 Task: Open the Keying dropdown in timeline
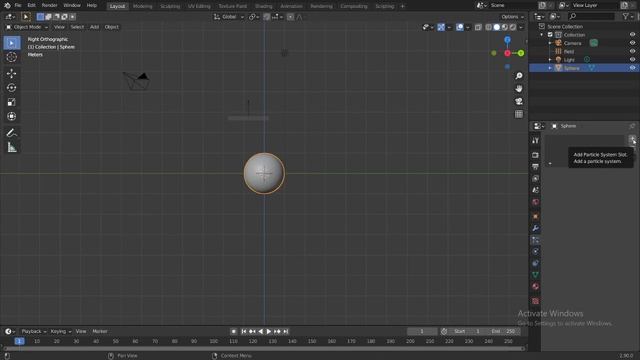pos(60,331)
